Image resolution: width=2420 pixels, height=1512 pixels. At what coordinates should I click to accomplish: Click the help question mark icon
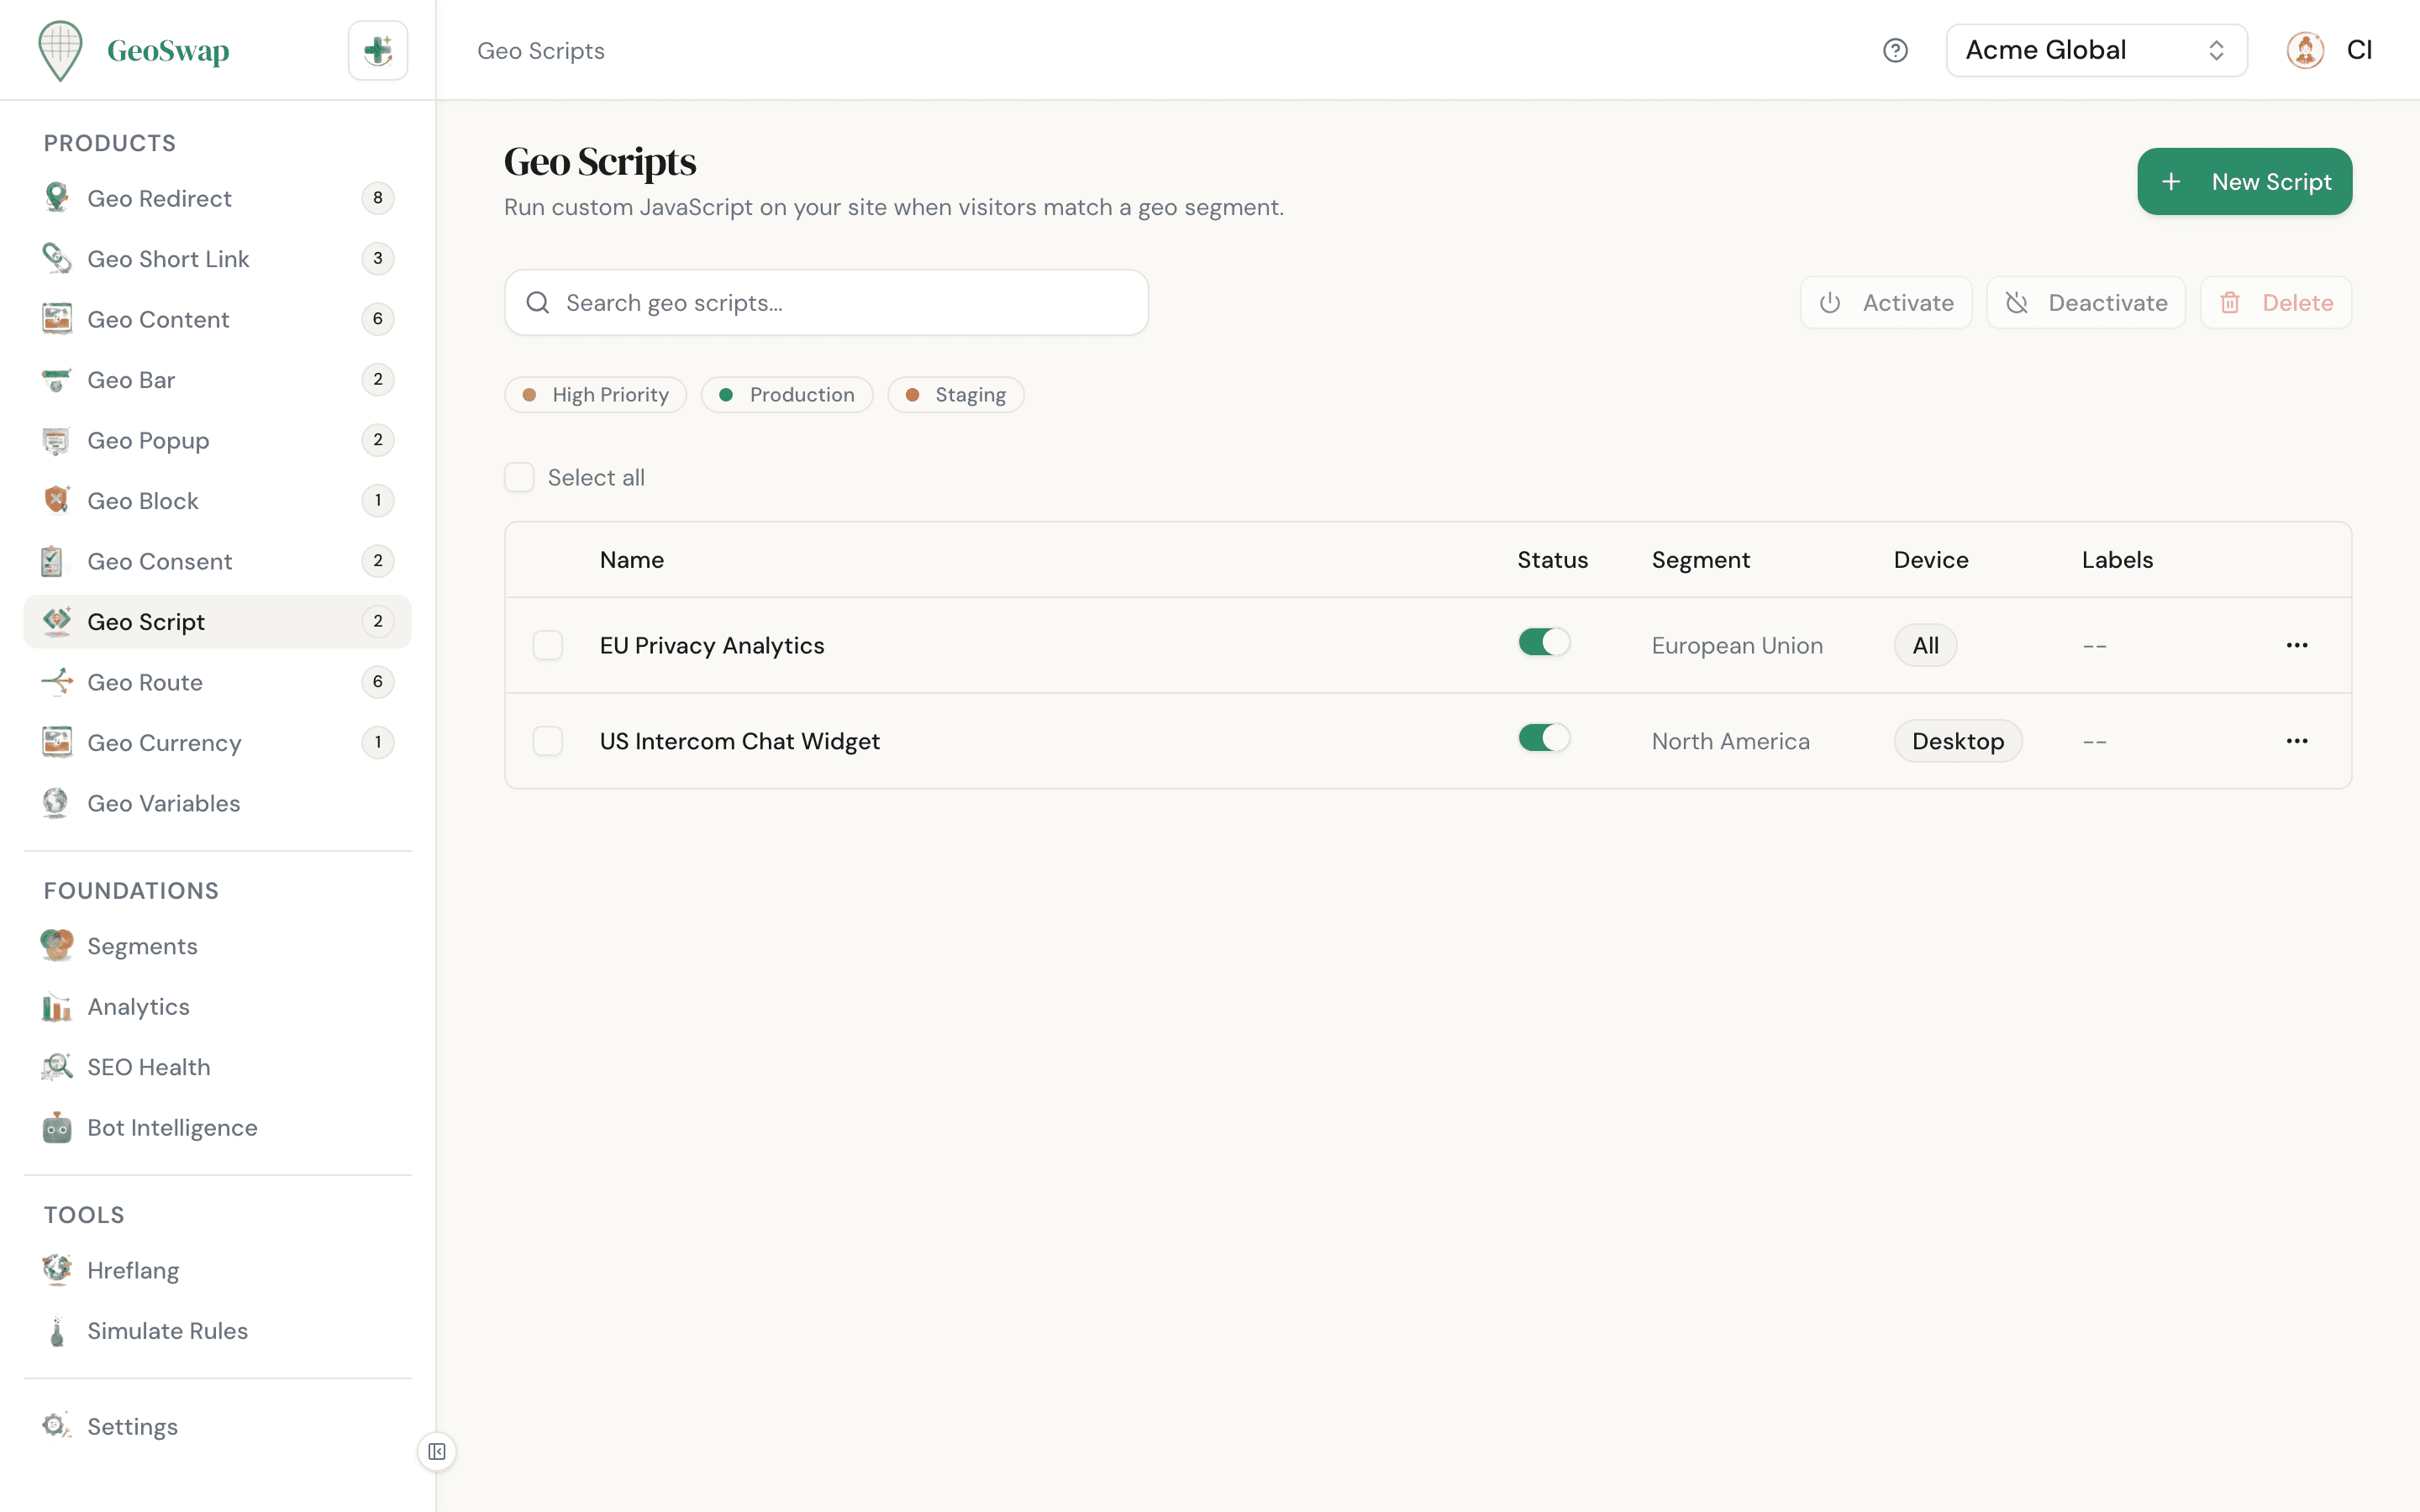coord(1896,50)
